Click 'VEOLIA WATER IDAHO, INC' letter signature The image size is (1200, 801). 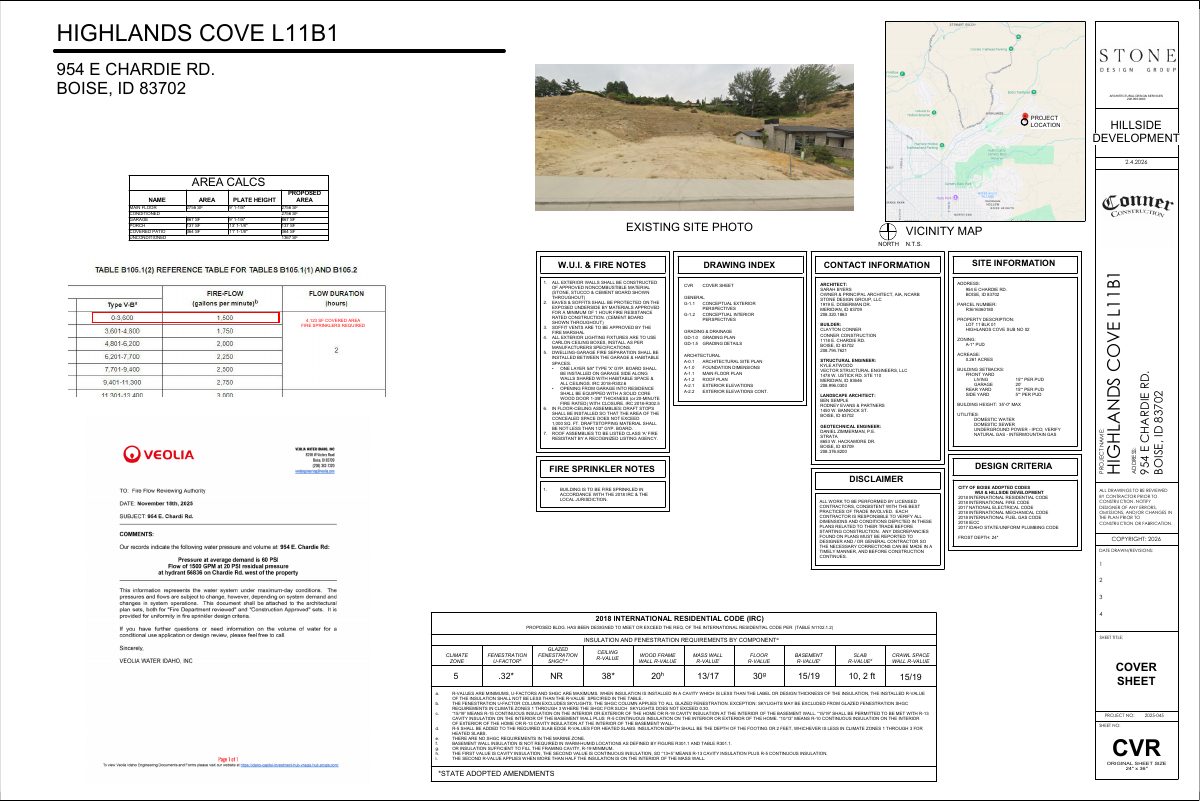click(x=156, y=661)
